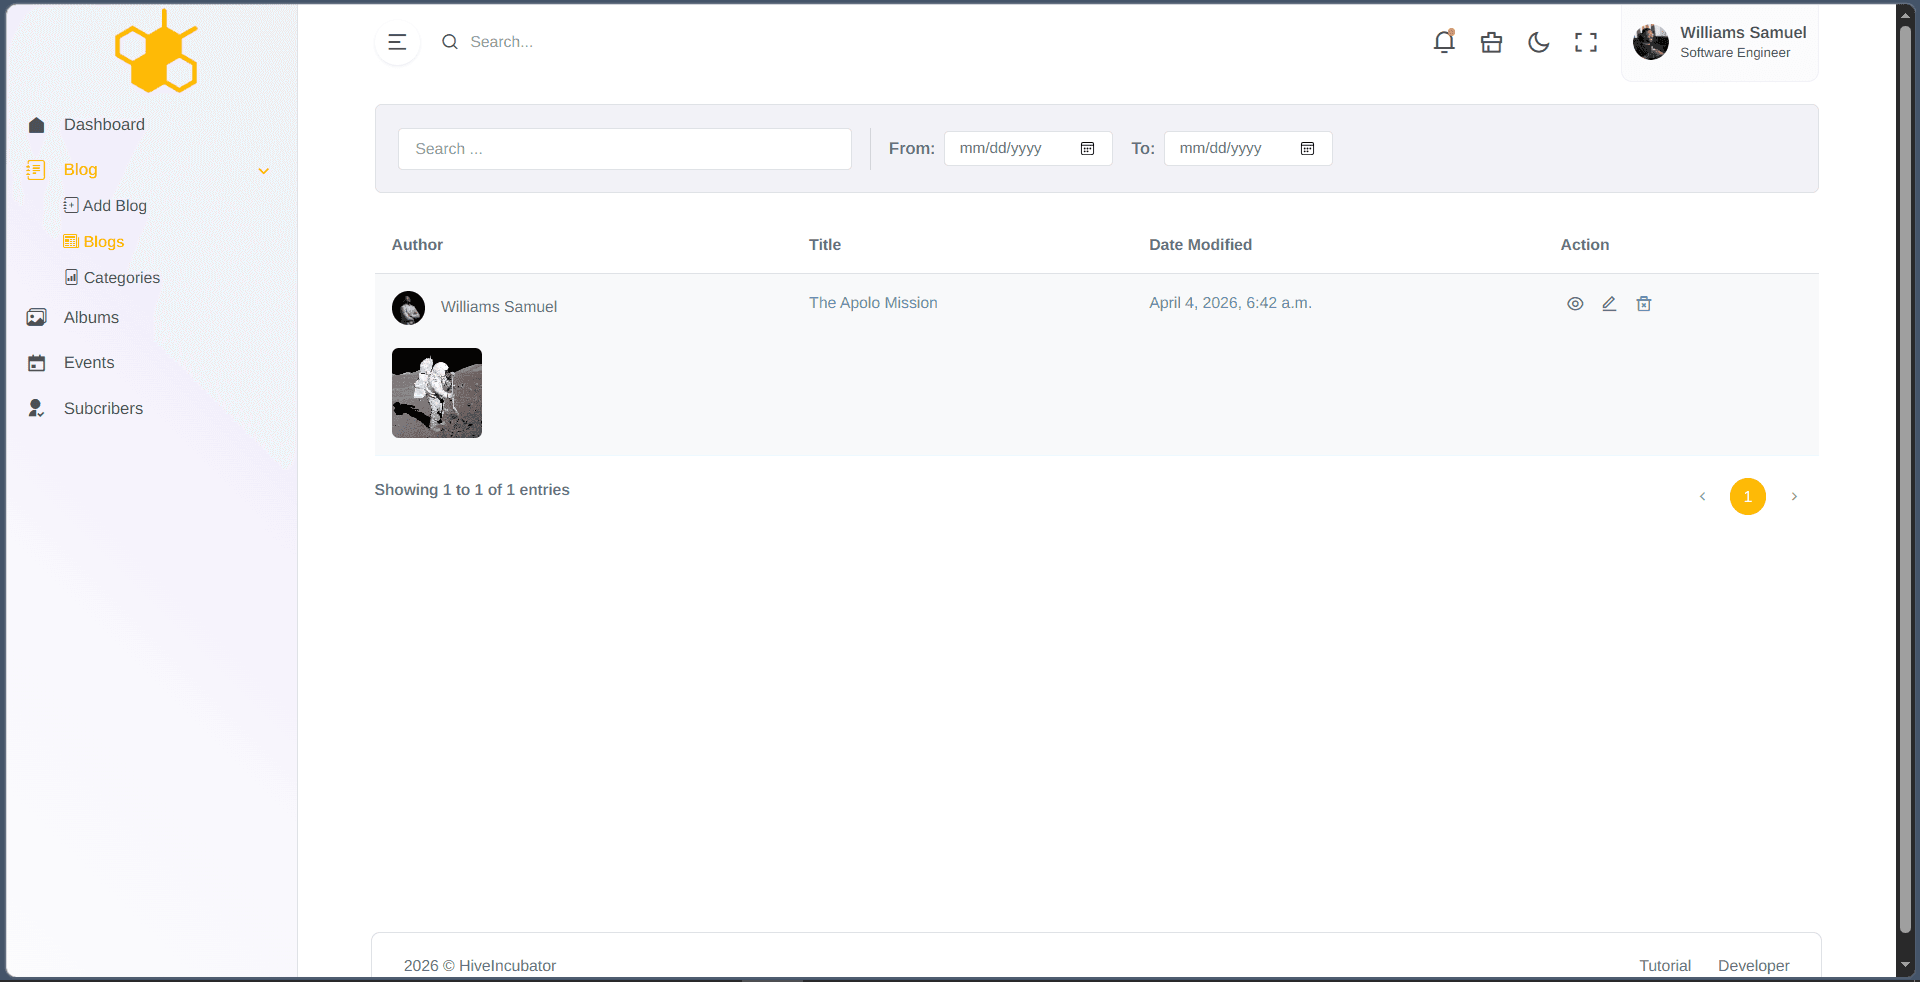Enter fullscreen mode

click(1586, 42)
